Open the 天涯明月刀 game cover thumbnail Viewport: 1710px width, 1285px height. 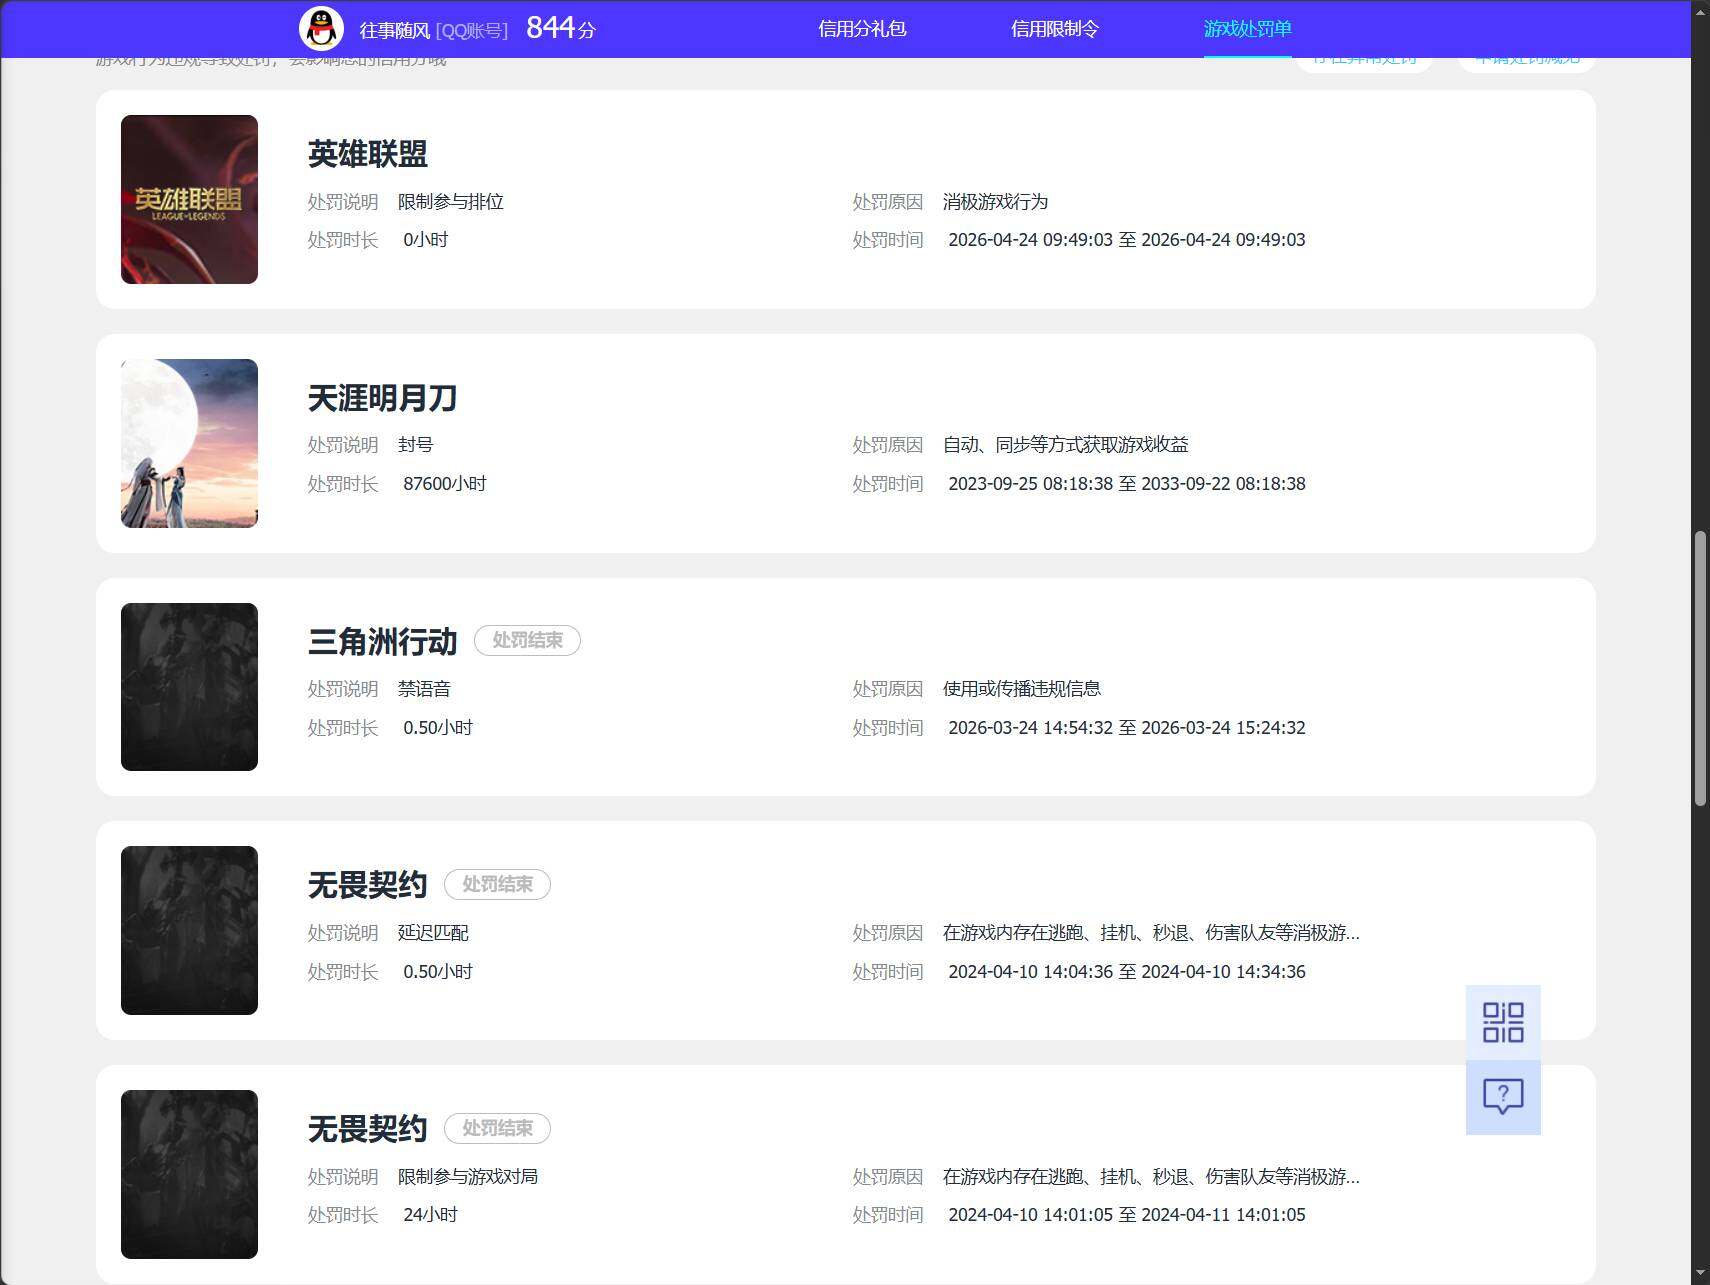tap(189, 443)
